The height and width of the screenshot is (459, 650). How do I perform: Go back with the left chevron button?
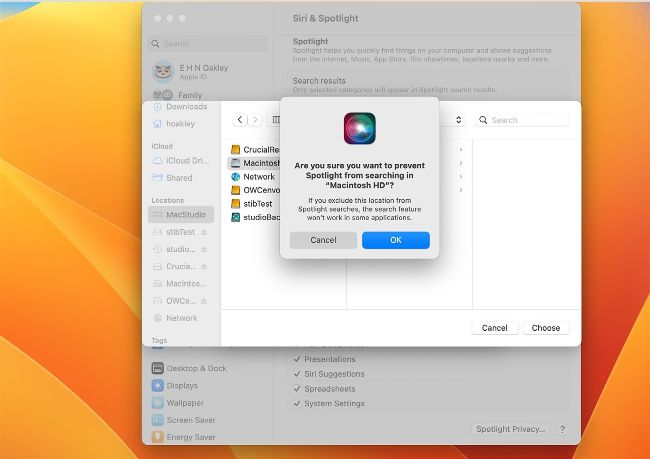[240, 120]
